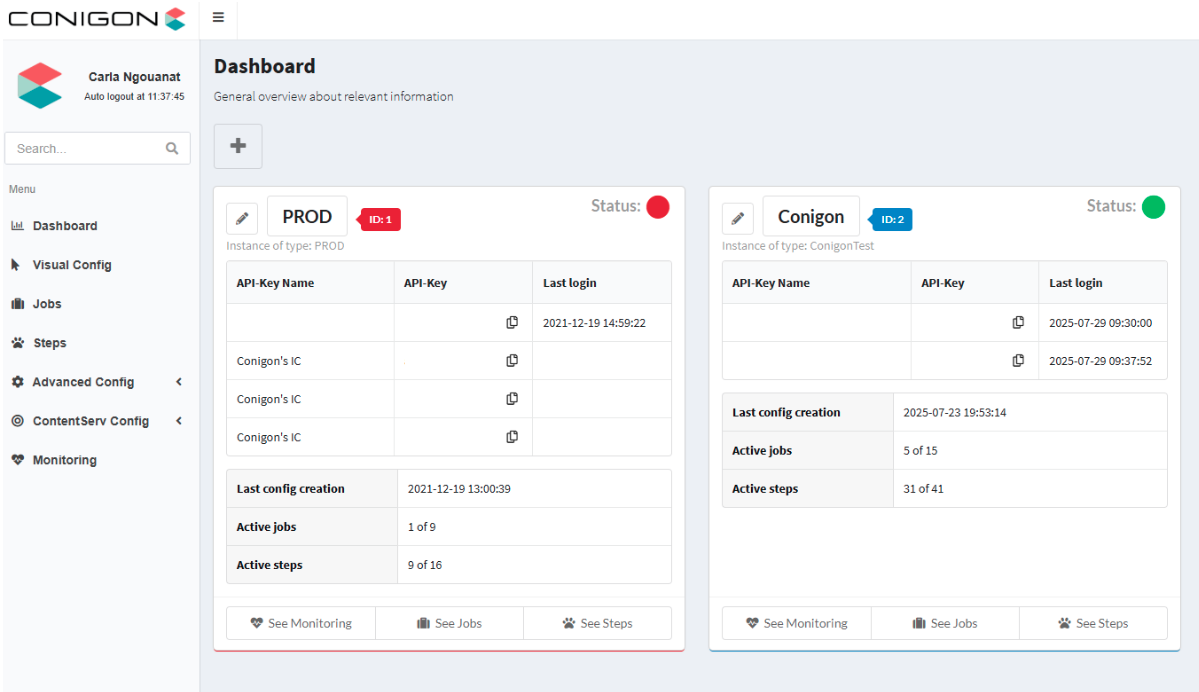Screen dimensions: 1199x692
Task: Click Instance of type: PROD text
Action: click(x=285, y=245)
